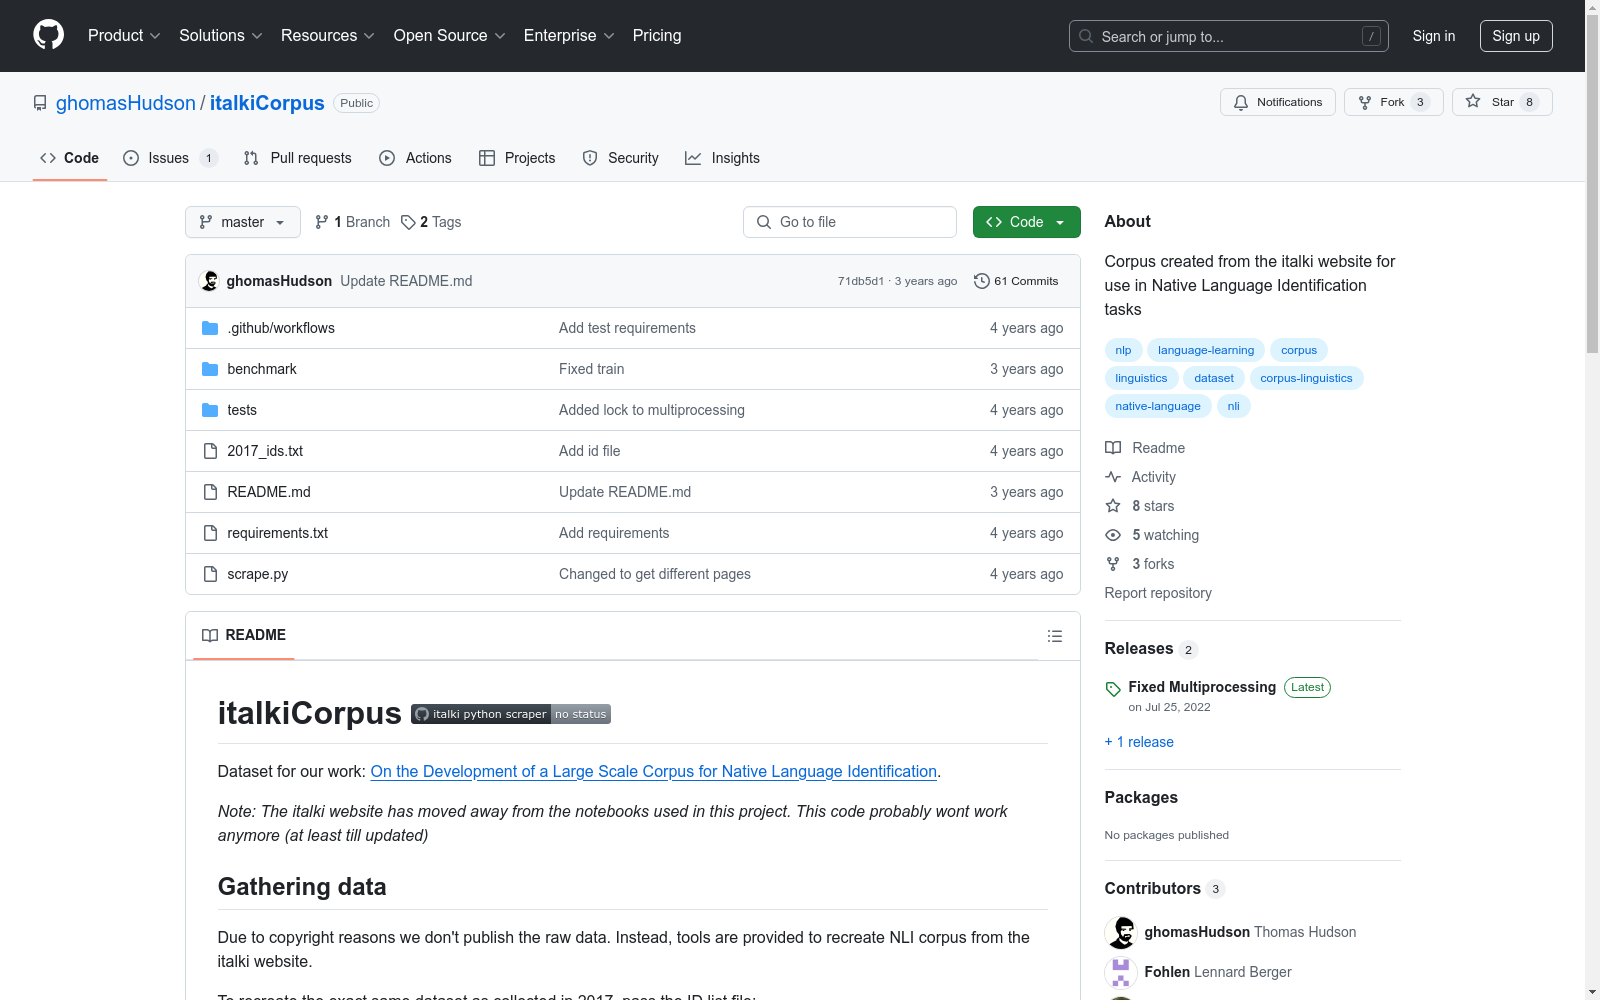This screenshot has height=1000, width=1600.
Task: Switch to the Issues tab
Action: [x=169, y=158]
